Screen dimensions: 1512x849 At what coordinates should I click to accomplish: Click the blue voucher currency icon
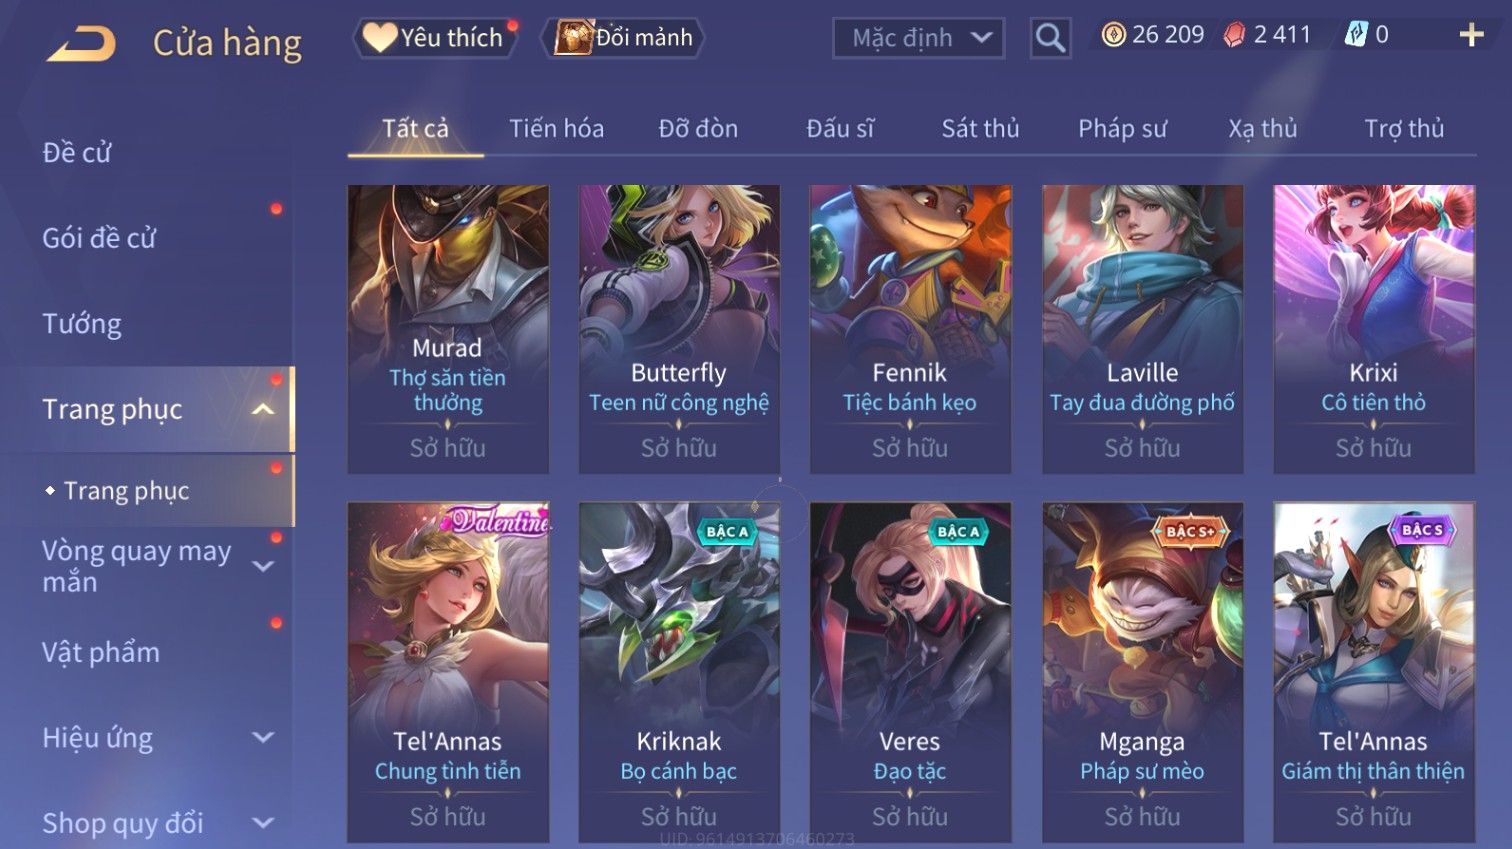[1354, 35]
